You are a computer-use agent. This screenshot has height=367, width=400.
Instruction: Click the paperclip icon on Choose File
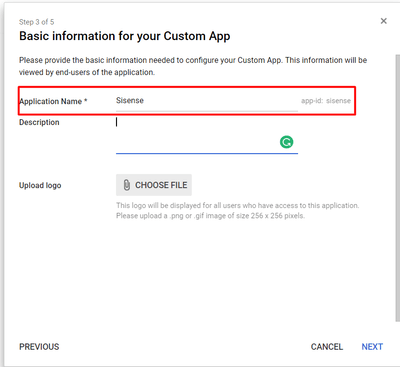coord(127,185)
